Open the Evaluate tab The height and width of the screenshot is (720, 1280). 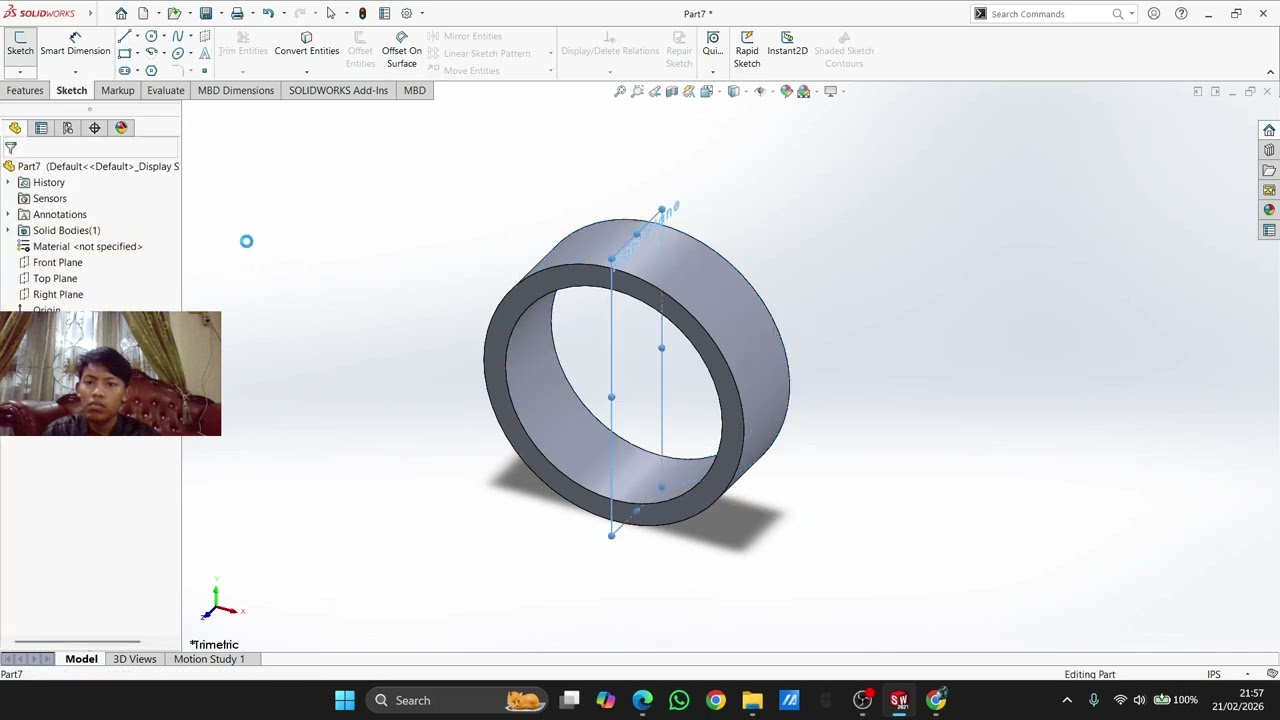[x=165, y=90]
